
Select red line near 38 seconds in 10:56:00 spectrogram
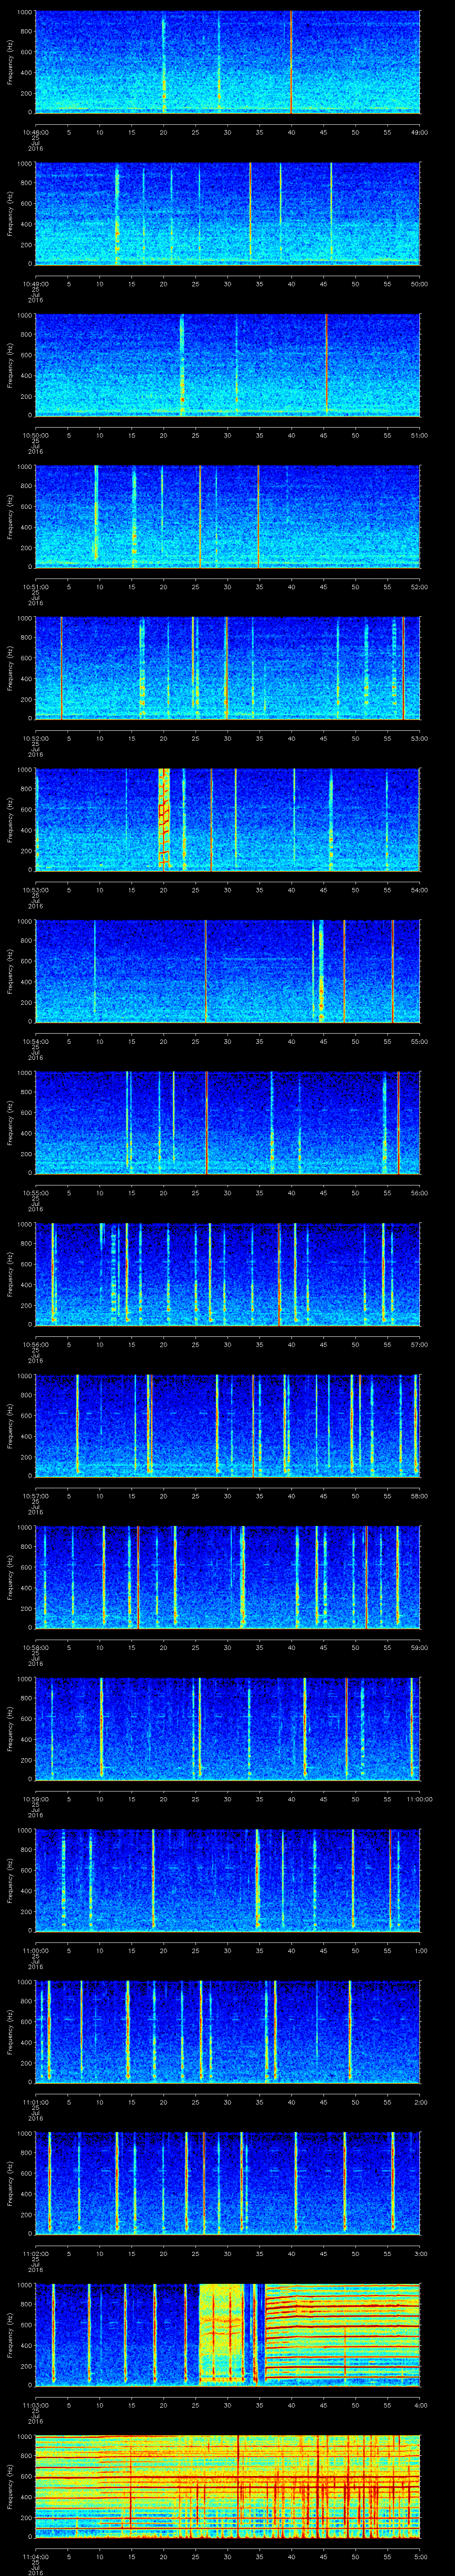[x=279, y=1273]
